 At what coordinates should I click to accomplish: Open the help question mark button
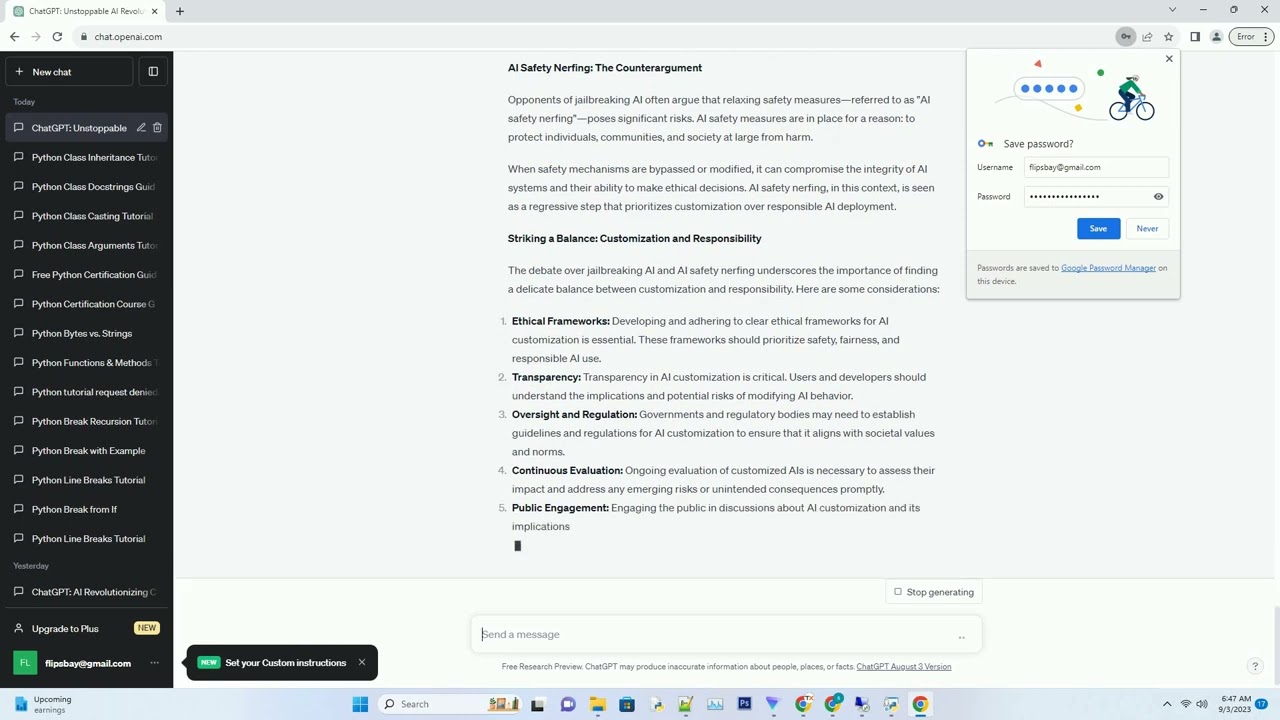click(1255, 666)
